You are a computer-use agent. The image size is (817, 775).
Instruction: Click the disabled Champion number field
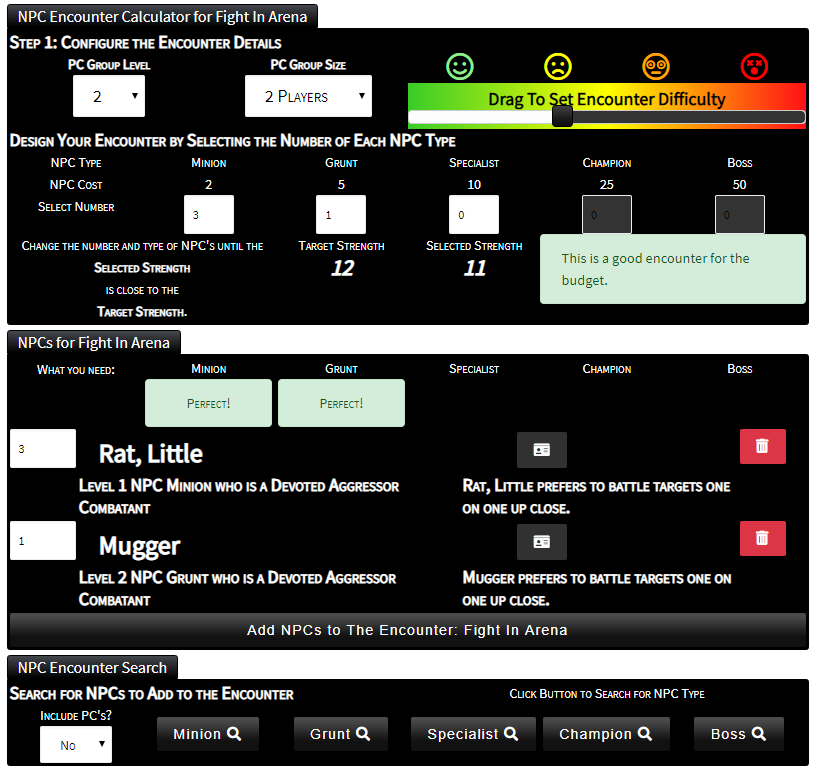point(606,214)
